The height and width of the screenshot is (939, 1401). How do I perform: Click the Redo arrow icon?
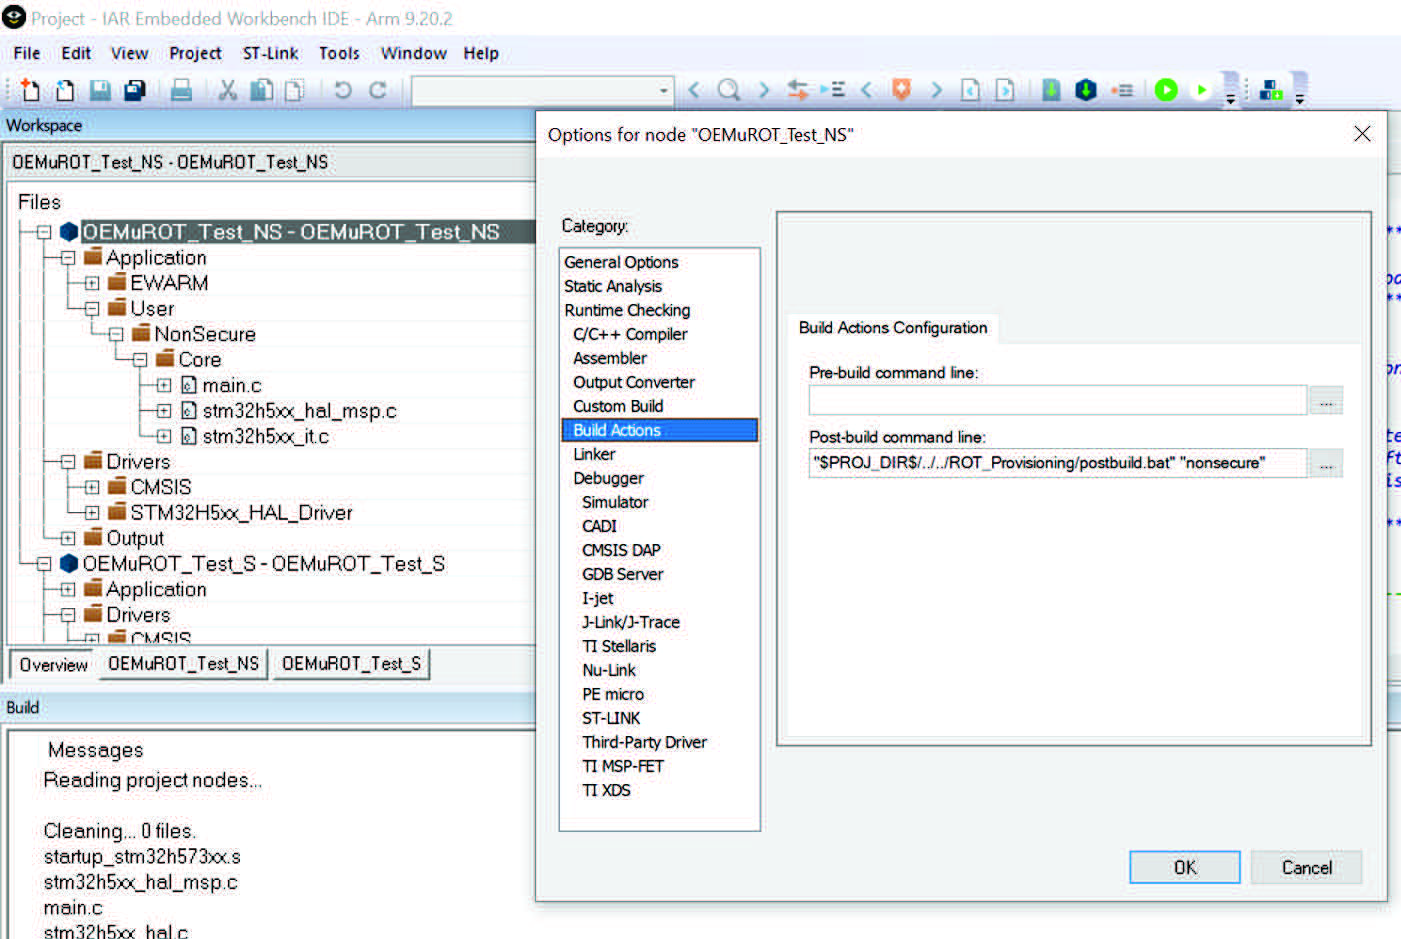[378, 90]
